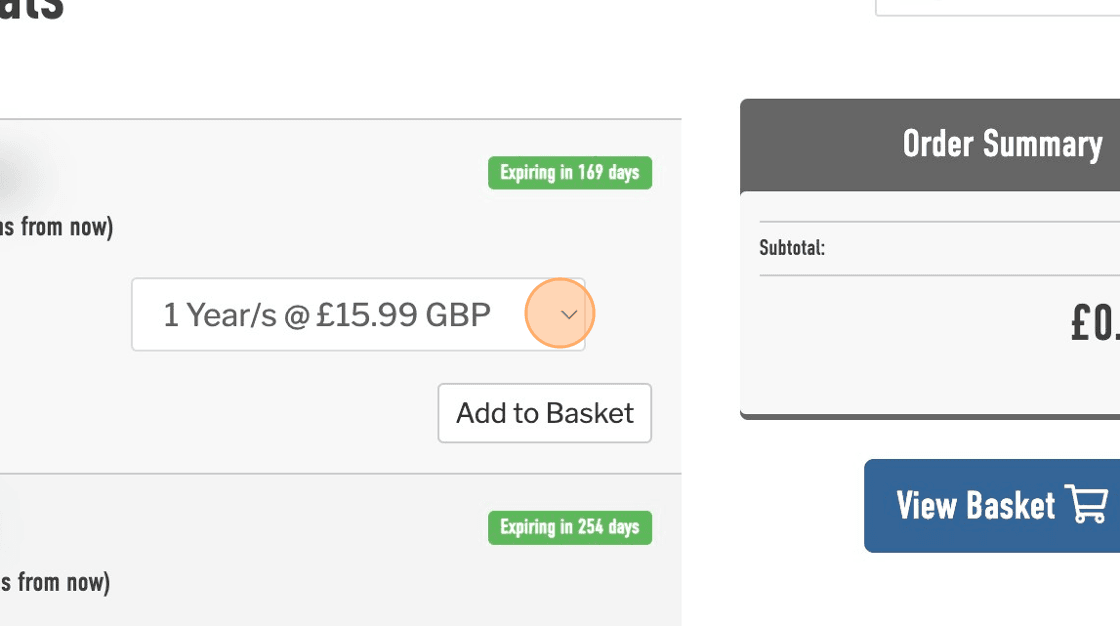
Task: Click the Order Summary header
Action: click(1001, 145)
